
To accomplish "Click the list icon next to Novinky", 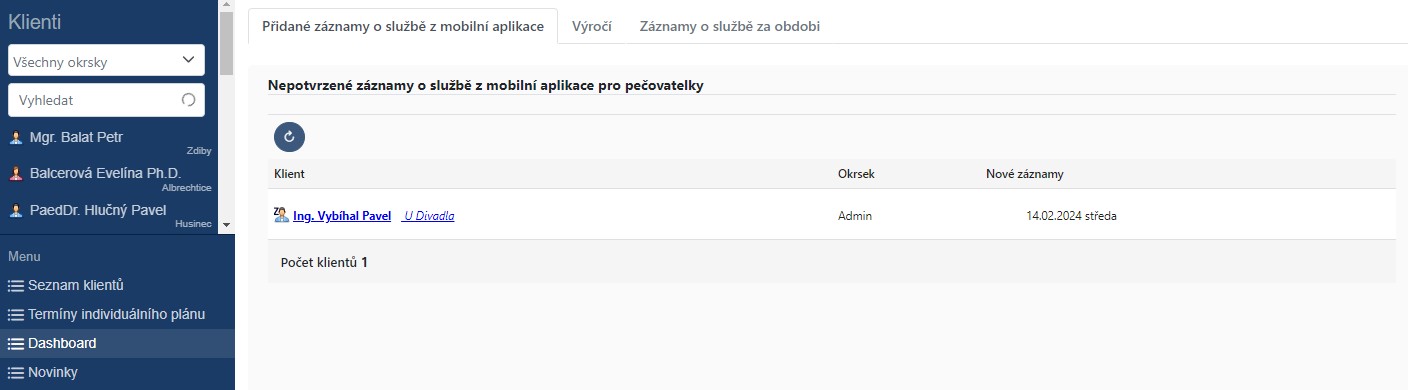I will 15,373.
